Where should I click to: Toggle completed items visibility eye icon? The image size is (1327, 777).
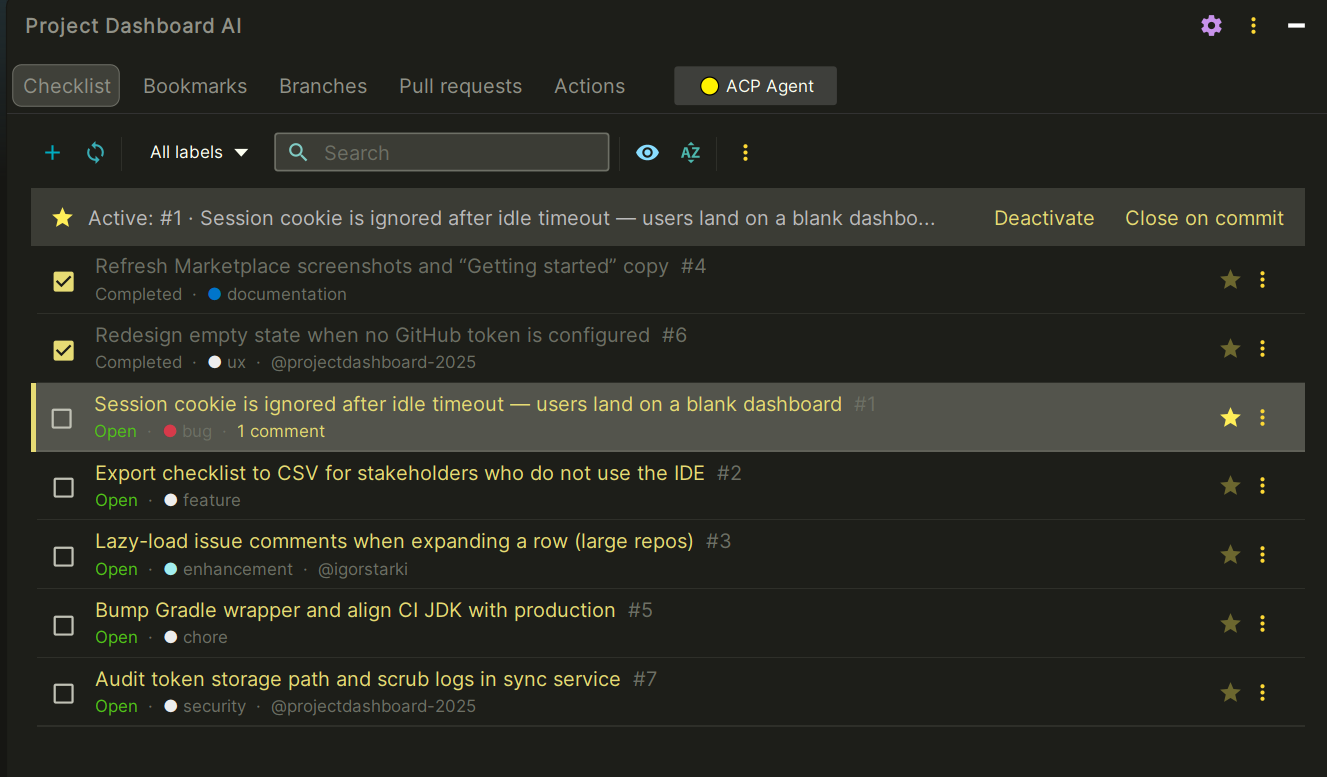(x=648, y=152)
